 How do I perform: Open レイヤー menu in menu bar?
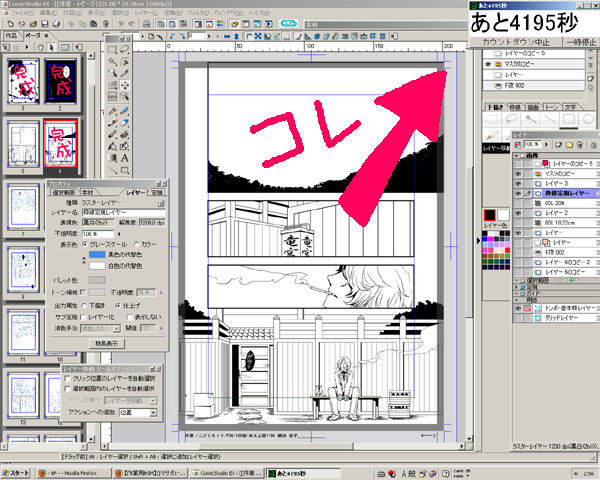(x=146, y=13)
